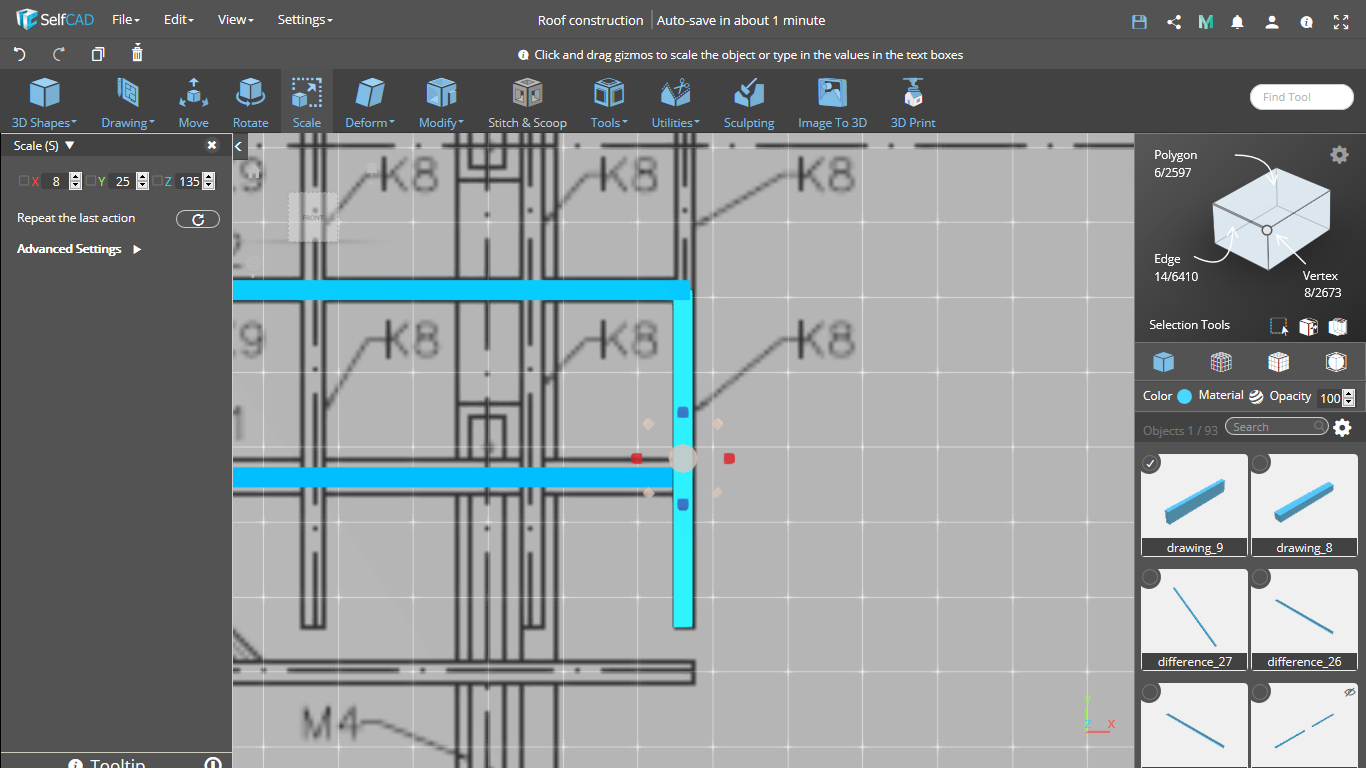Screen dimensions: 1366x768
Task: Open the Material picker
Action: click(x=1256, y=396)
